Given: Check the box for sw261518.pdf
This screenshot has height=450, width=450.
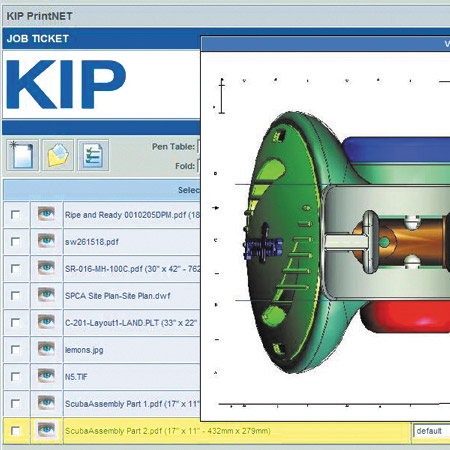Looking at the screenshot, I should pyautogui.click(x=15, y=241).
